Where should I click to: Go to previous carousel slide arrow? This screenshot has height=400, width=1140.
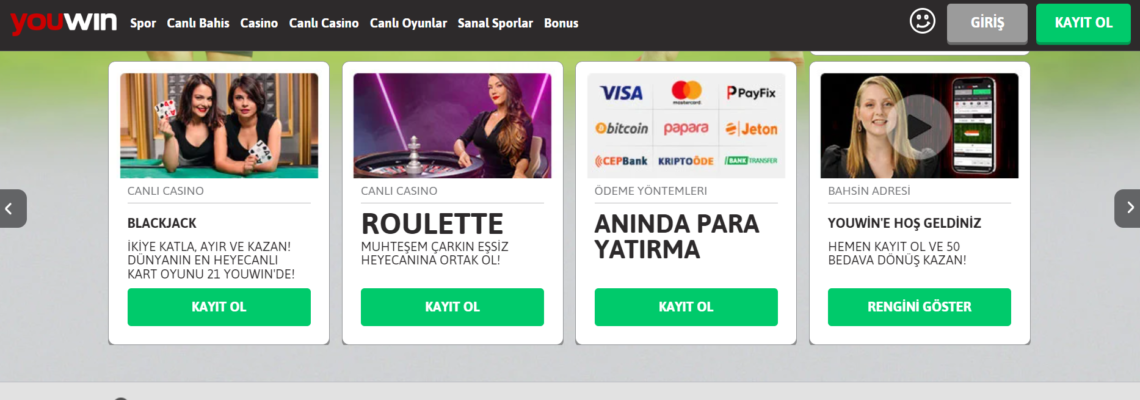pos(13,208)
